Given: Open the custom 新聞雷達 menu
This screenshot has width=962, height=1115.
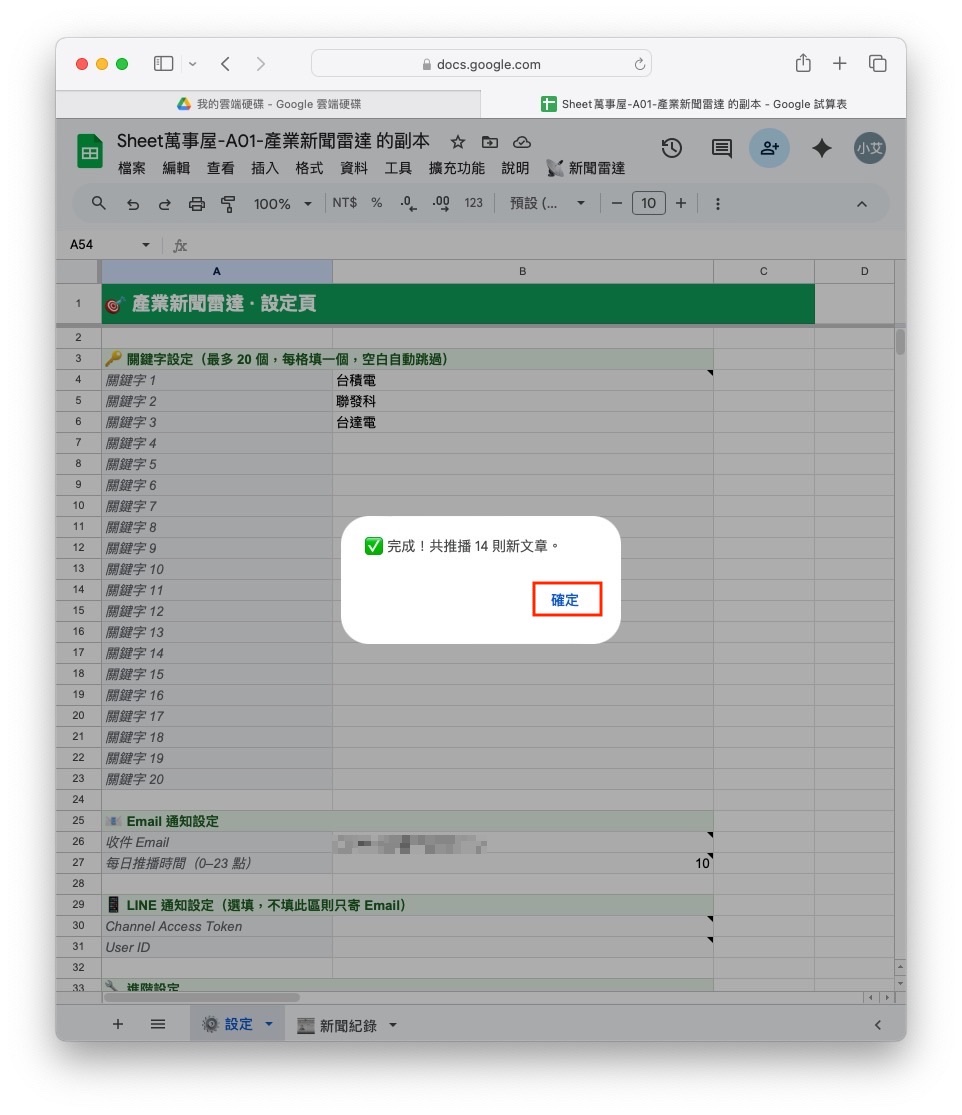Looking at the screenshot, I should tap(586, 168).
